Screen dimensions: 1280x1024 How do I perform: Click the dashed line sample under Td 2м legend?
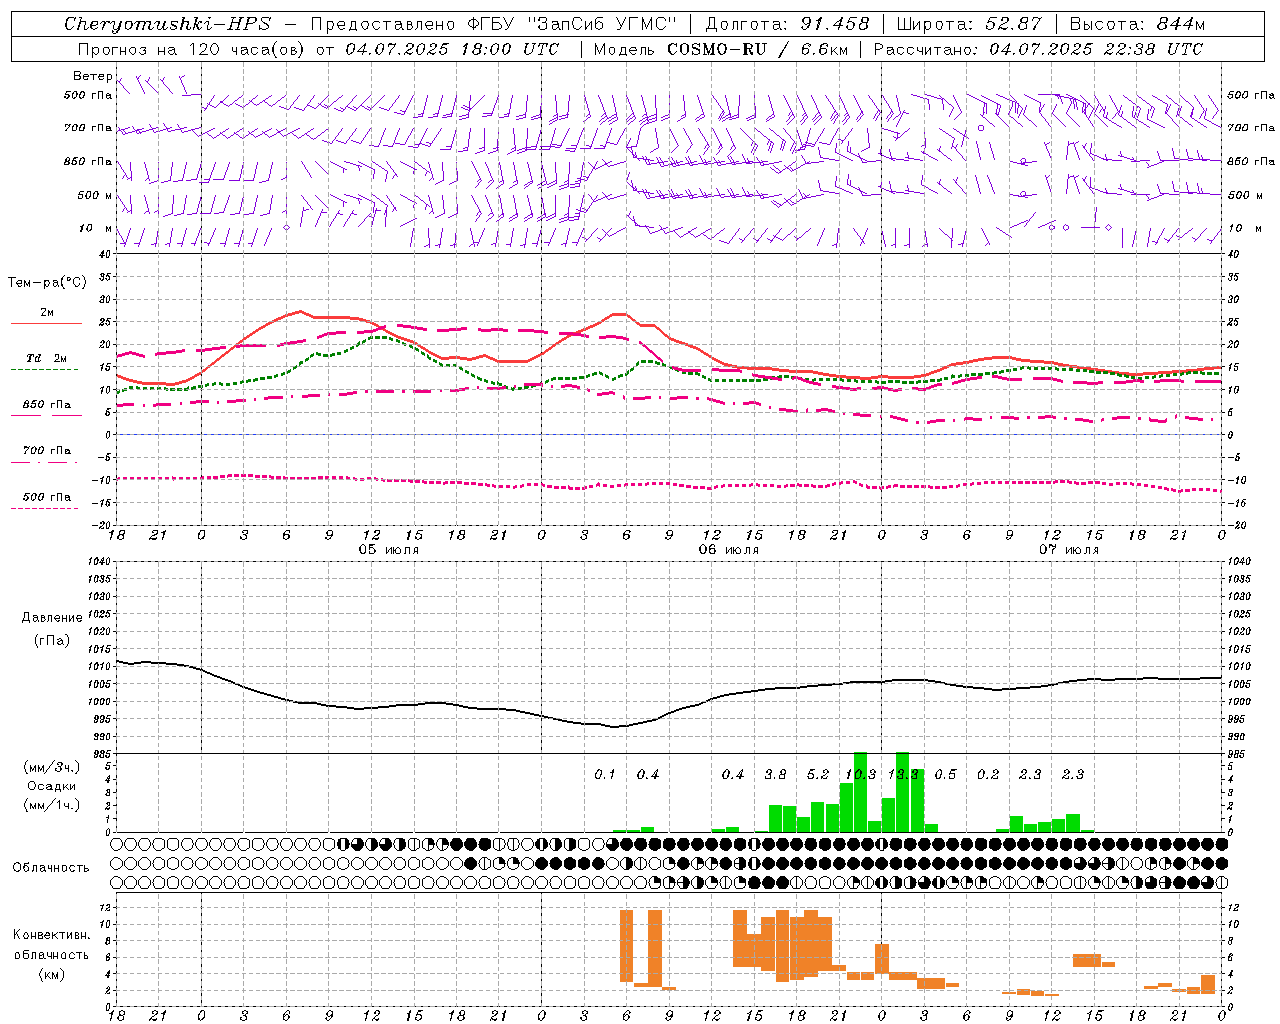[x=46, y=370]
